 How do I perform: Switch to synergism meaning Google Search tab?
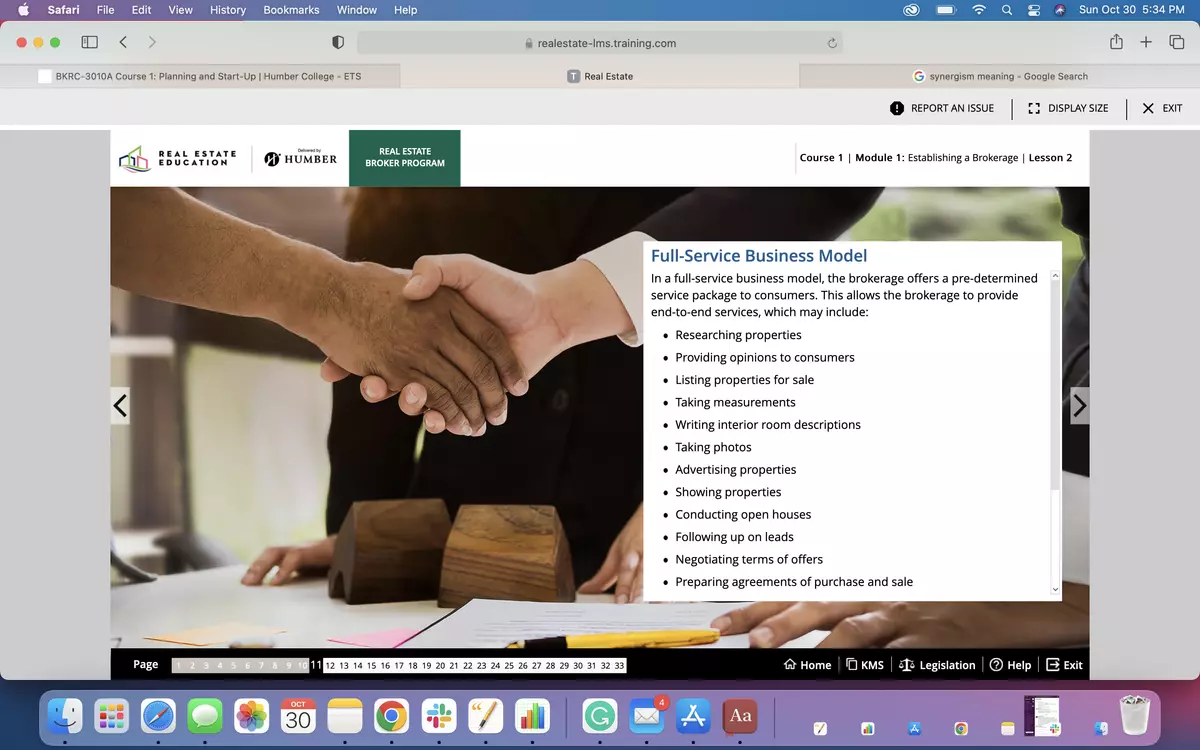coord(1000,76)
